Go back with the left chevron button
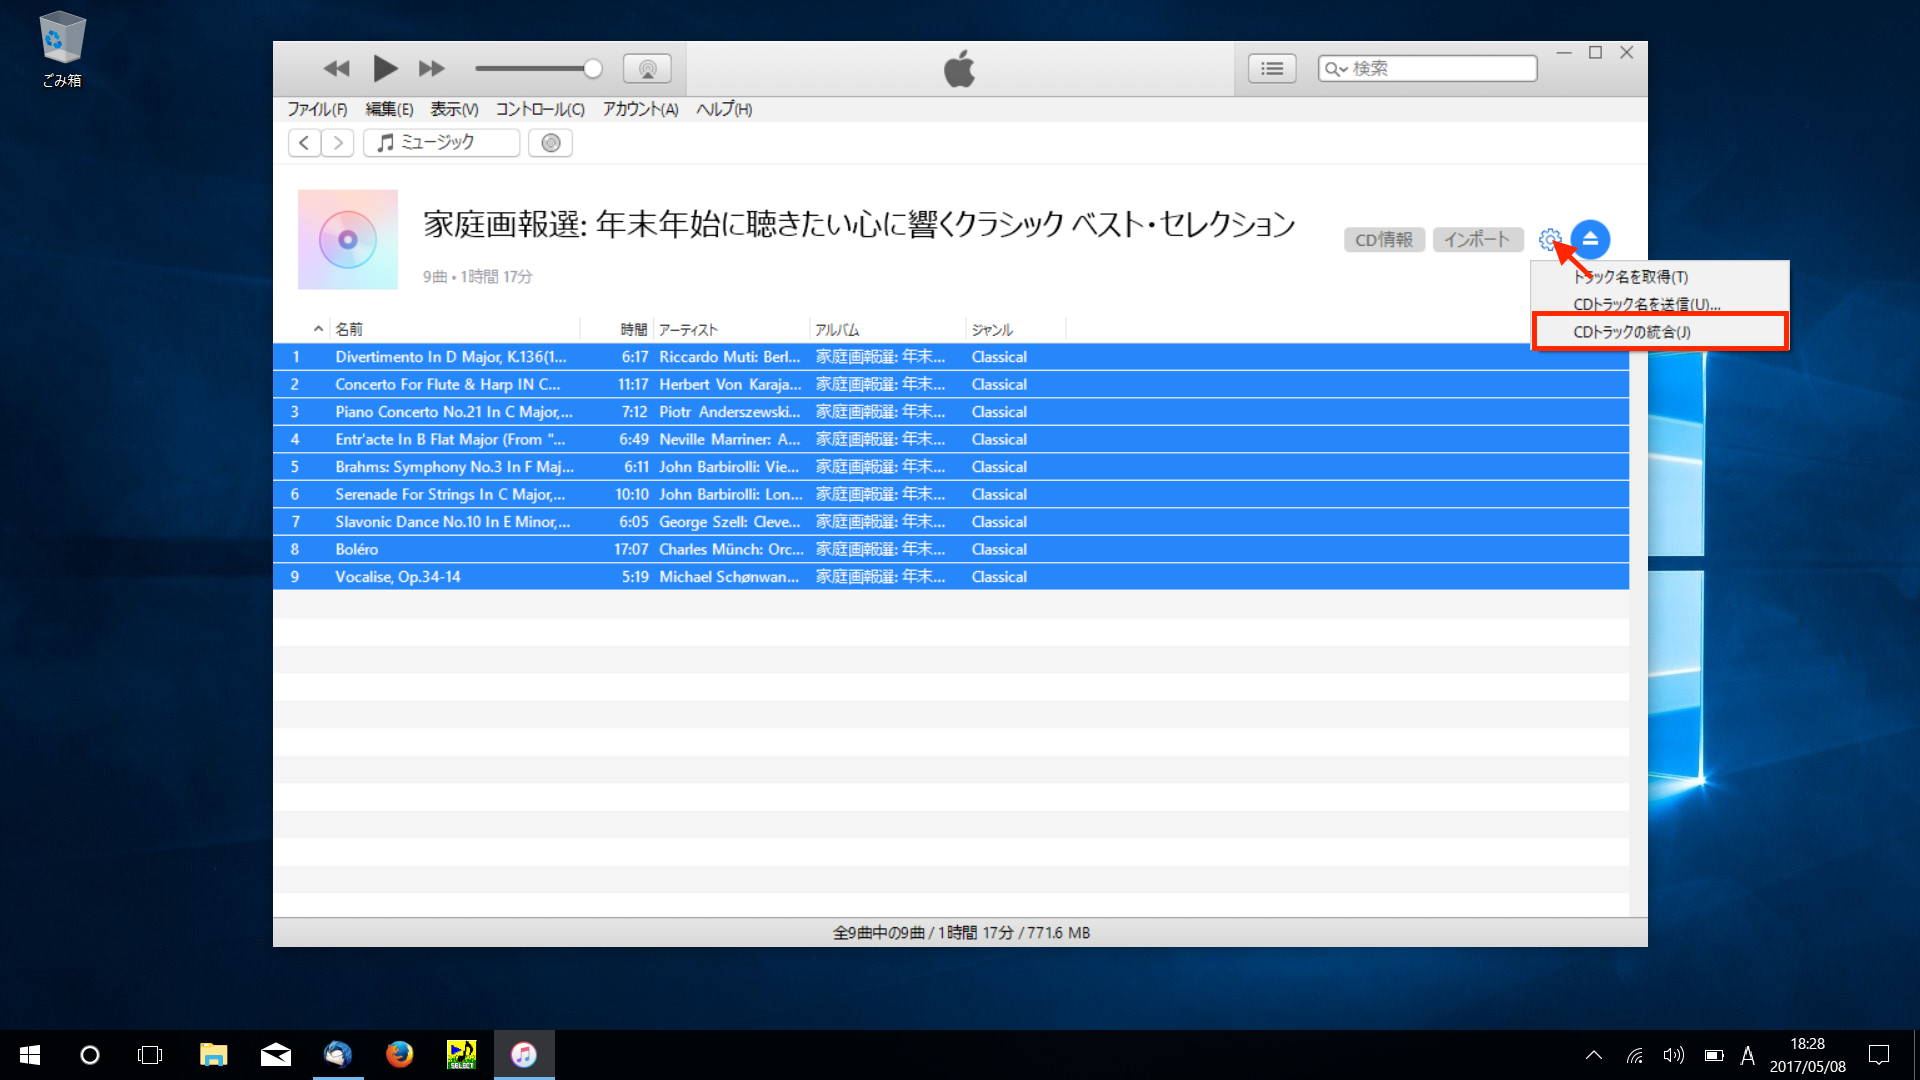Screen dimensions: 1920x1080 [304, 143]
